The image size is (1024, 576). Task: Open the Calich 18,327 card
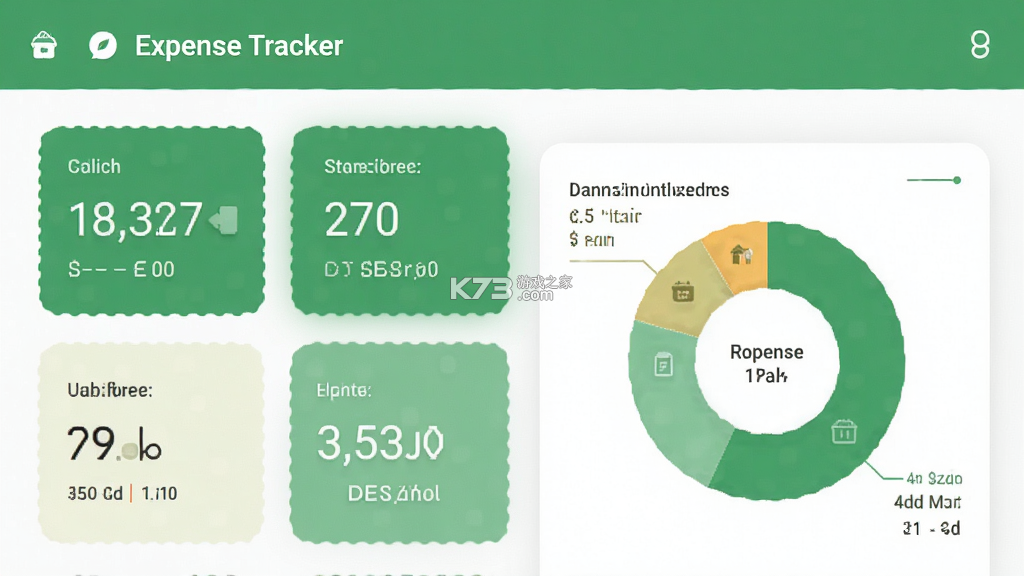[152, 221]
